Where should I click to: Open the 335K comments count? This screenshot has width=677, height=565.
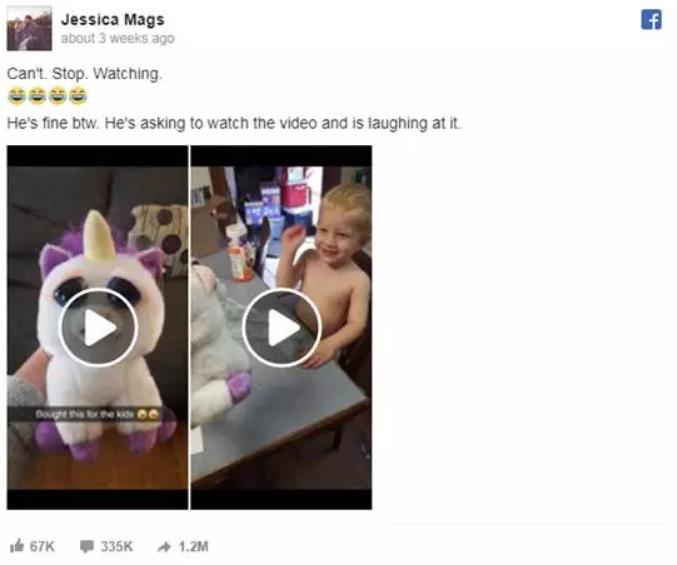[117, 546]
